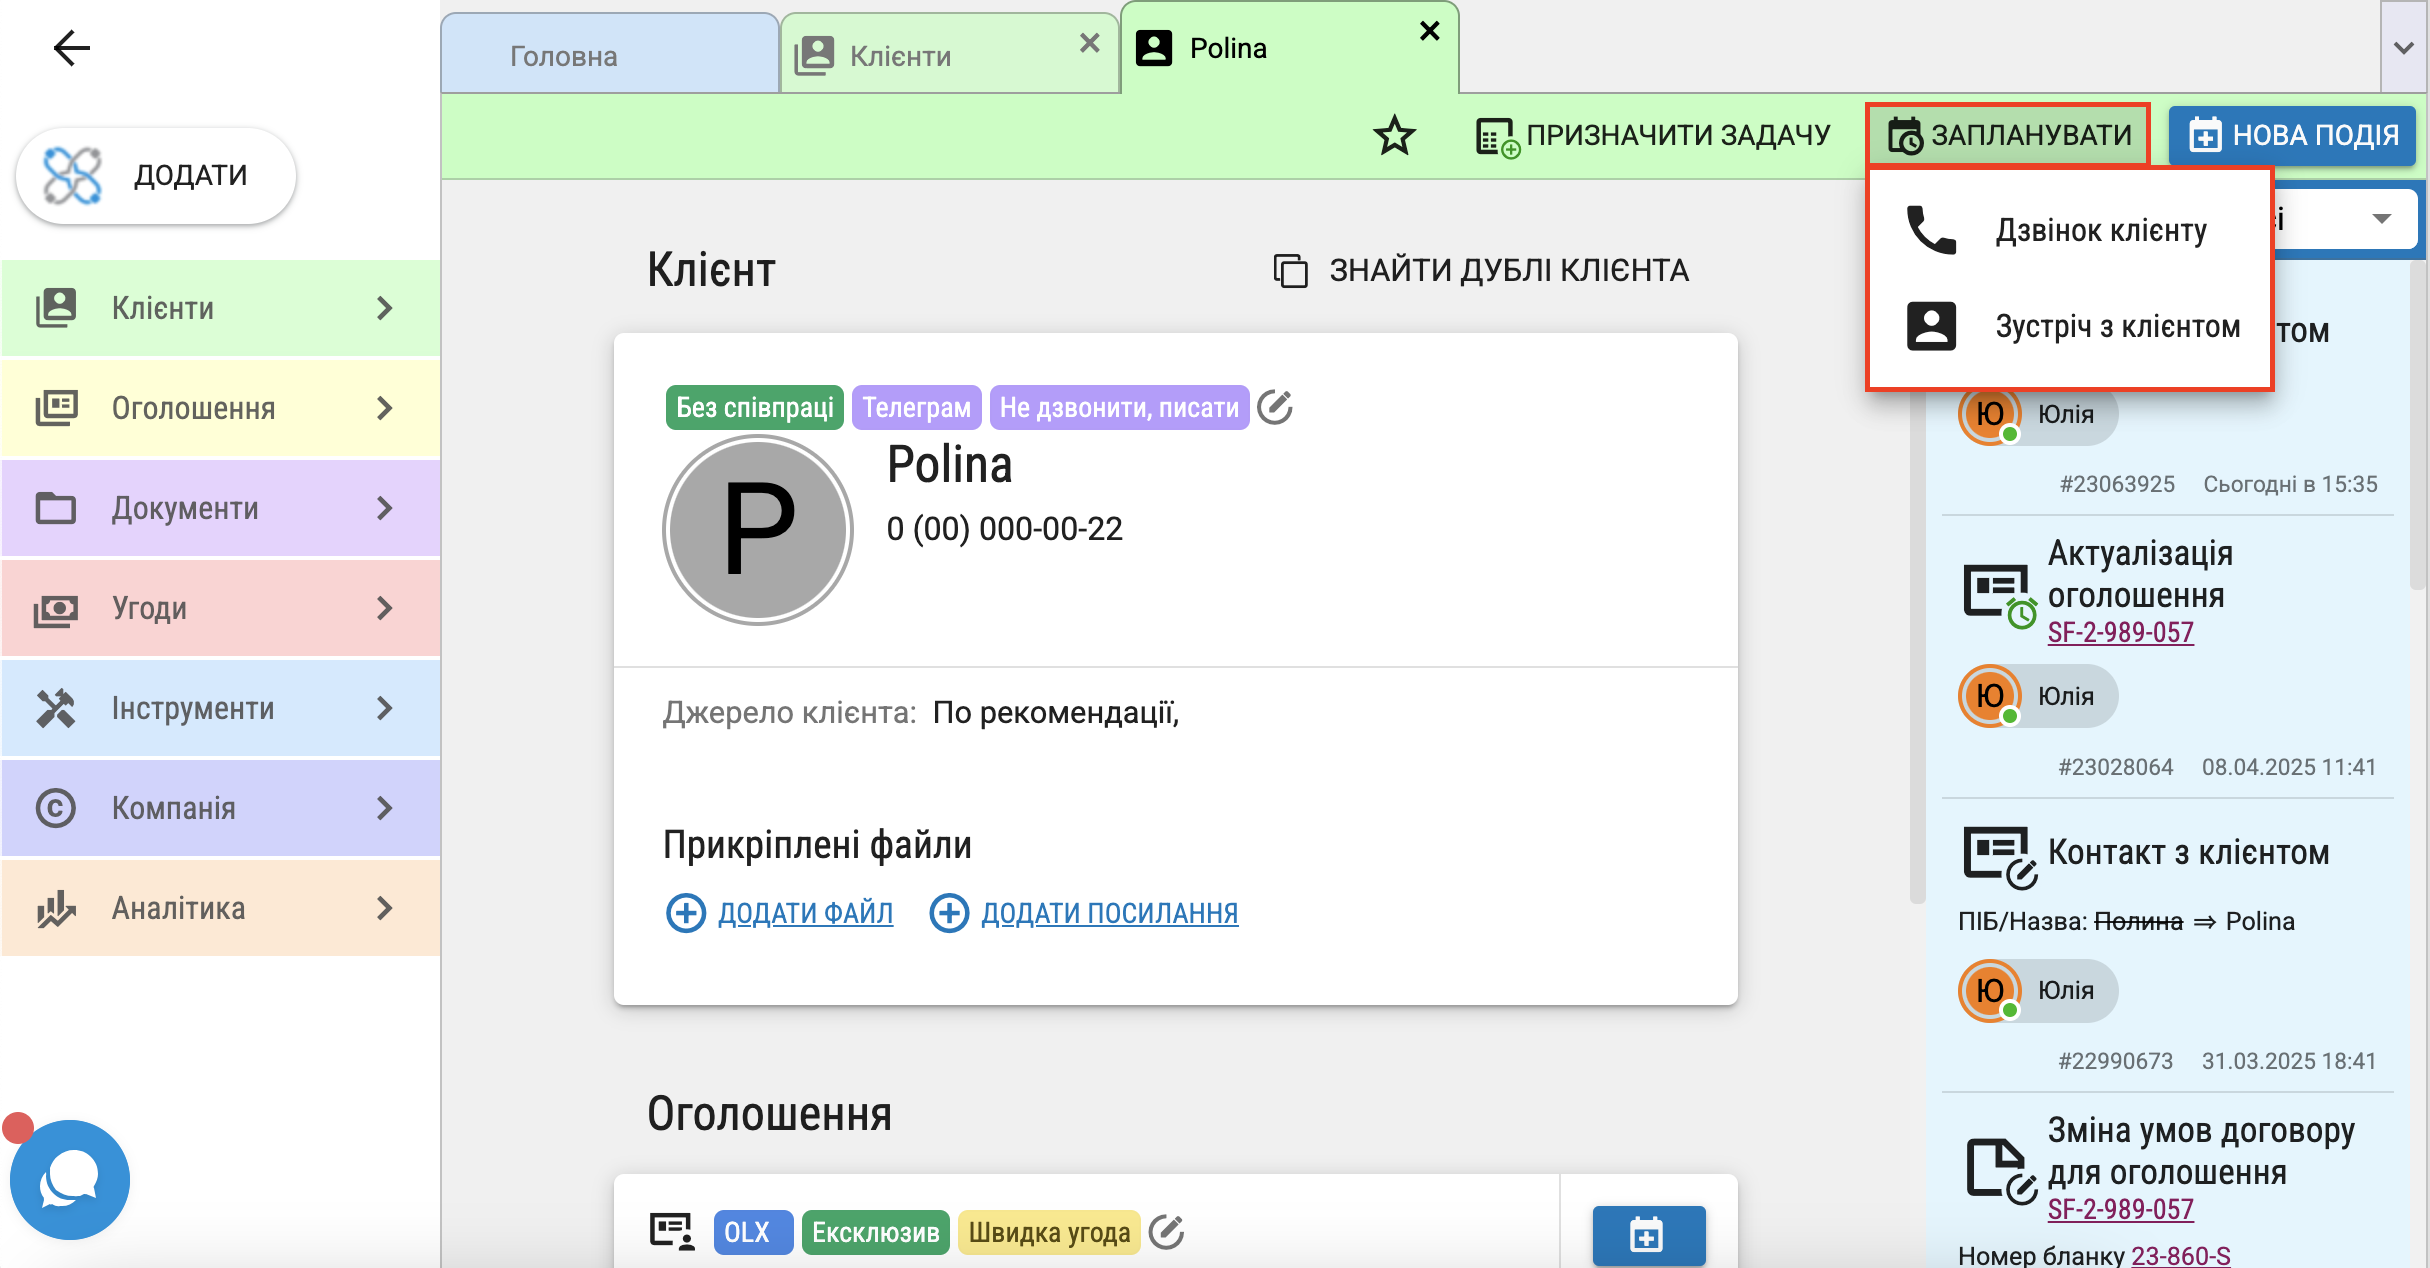Click the Знайти дублі клієнта copy icon
Screen dimensions: 2430x1268
(x=1290, y=271)
